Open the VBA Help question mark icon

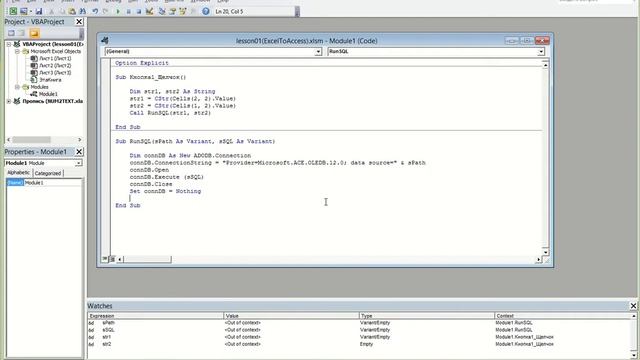pos(206,11)
